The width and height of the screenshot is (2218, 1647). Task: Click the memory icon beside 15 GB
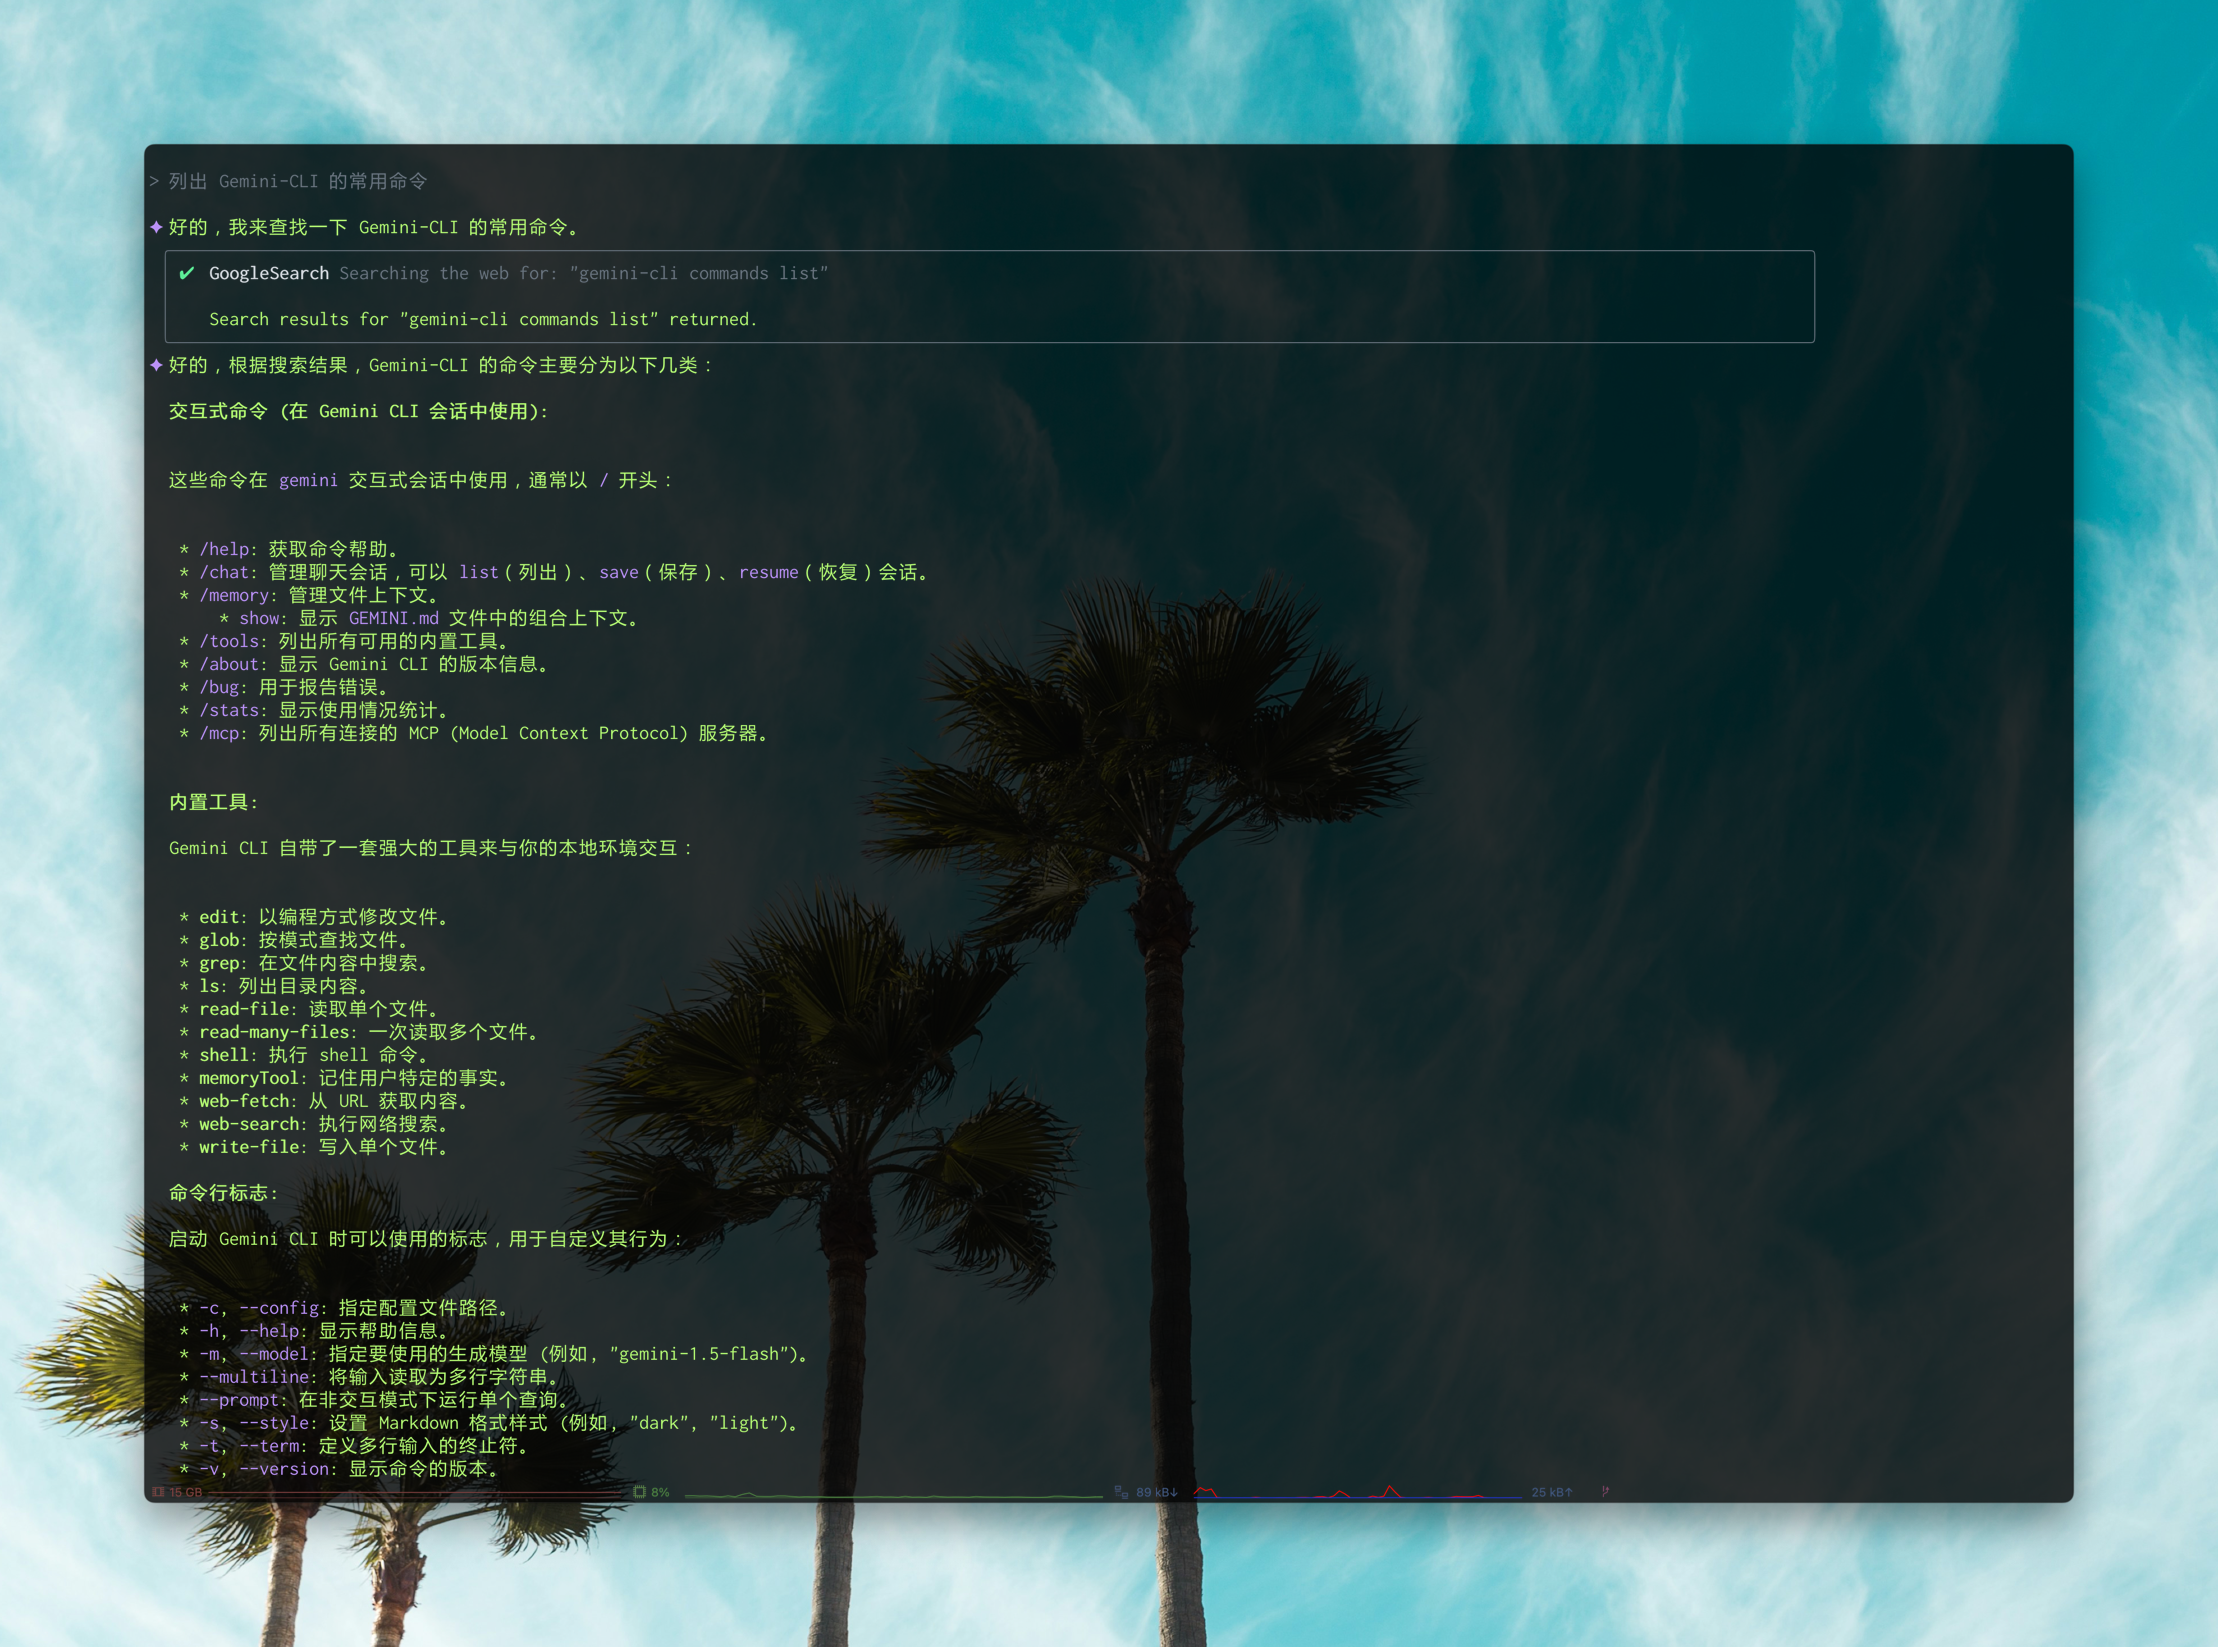[x=158, y=1492]
